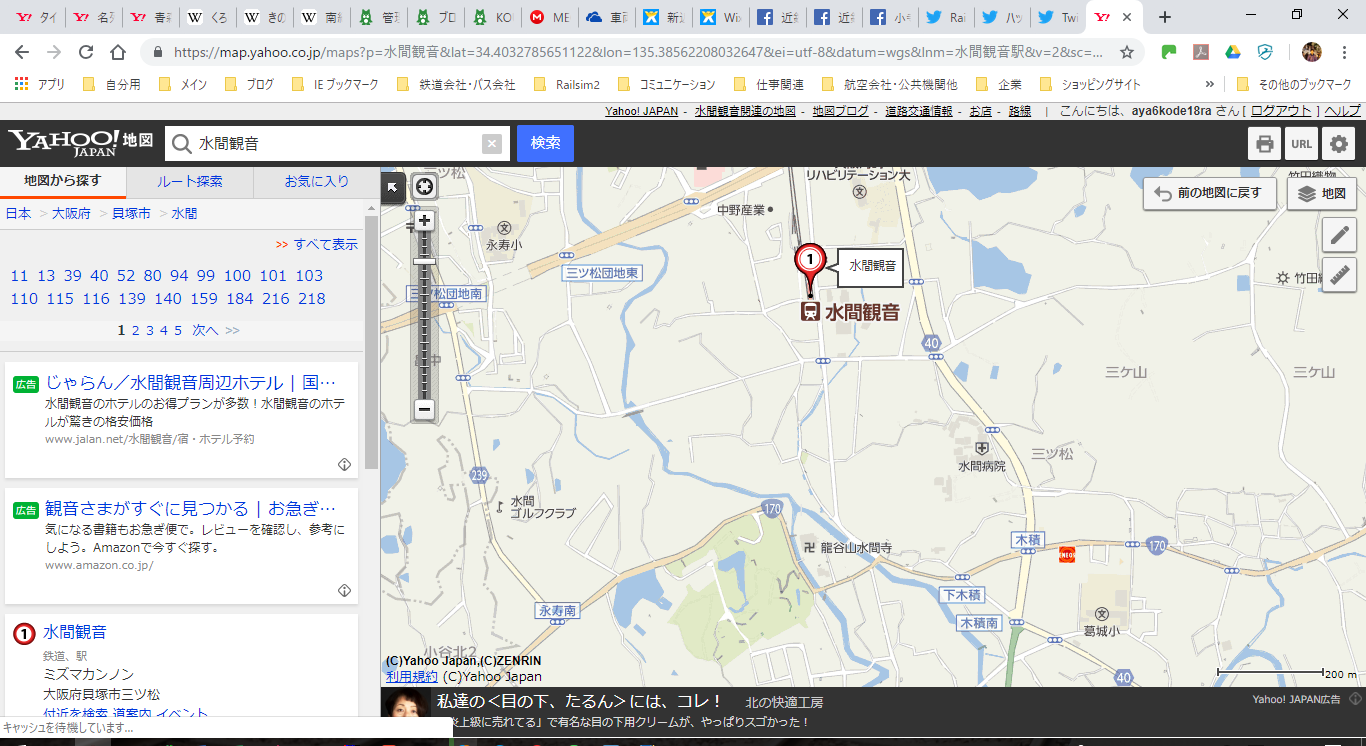The image size is (1366, 746).
Task: Click 前の地図に戻す button
Action: coord(1210,193)
